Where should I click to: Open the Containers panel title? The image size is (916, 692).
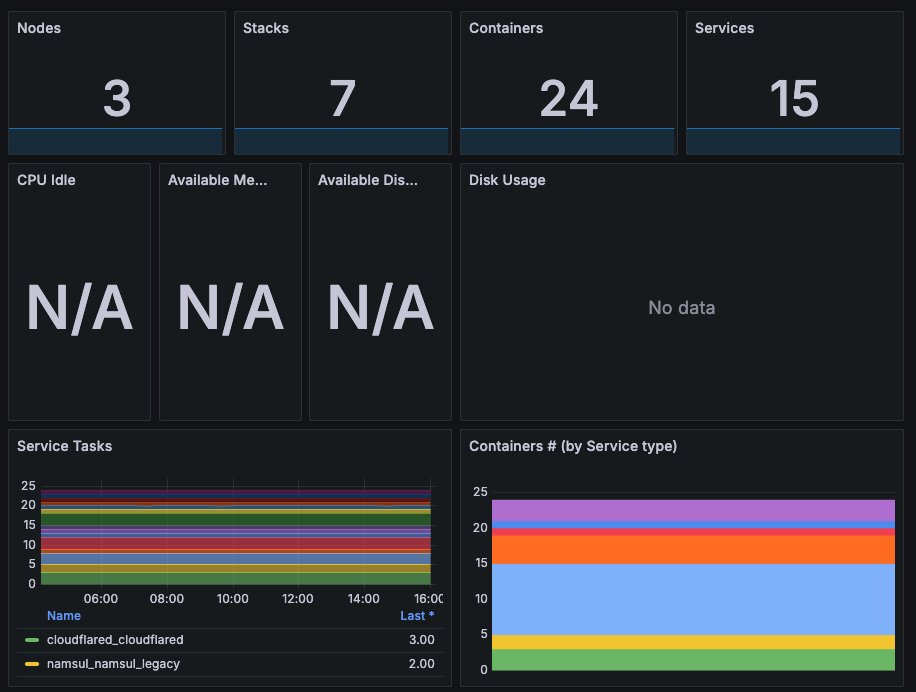(506, 28)
